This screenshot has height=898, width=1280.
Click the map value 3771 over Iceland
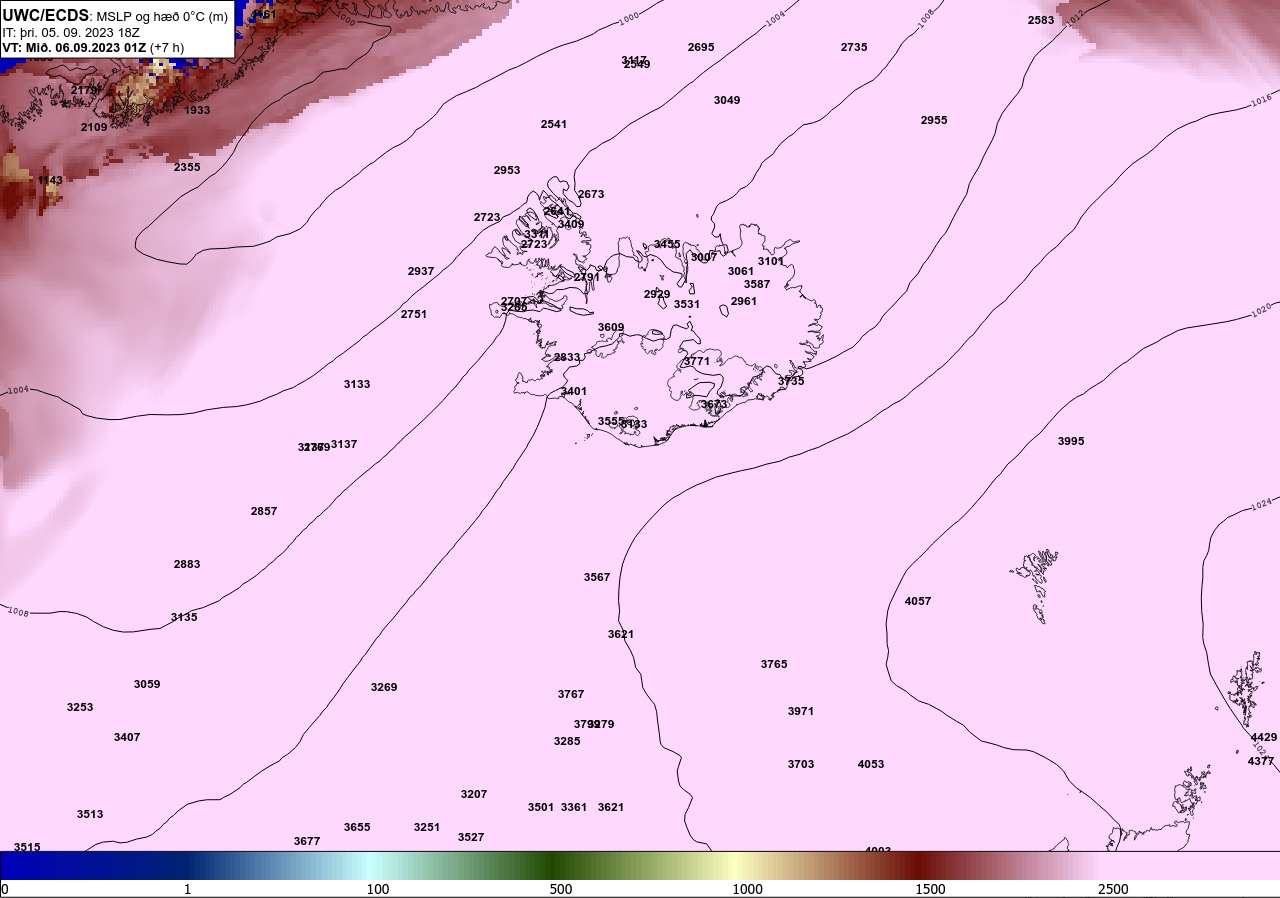click(x=697, y=361)
